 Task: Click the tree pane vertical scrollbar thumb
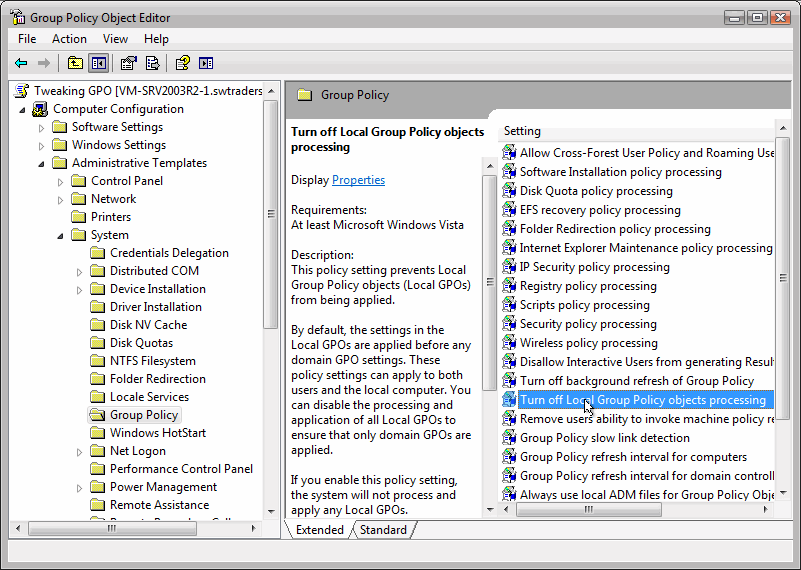pos(271,215)
